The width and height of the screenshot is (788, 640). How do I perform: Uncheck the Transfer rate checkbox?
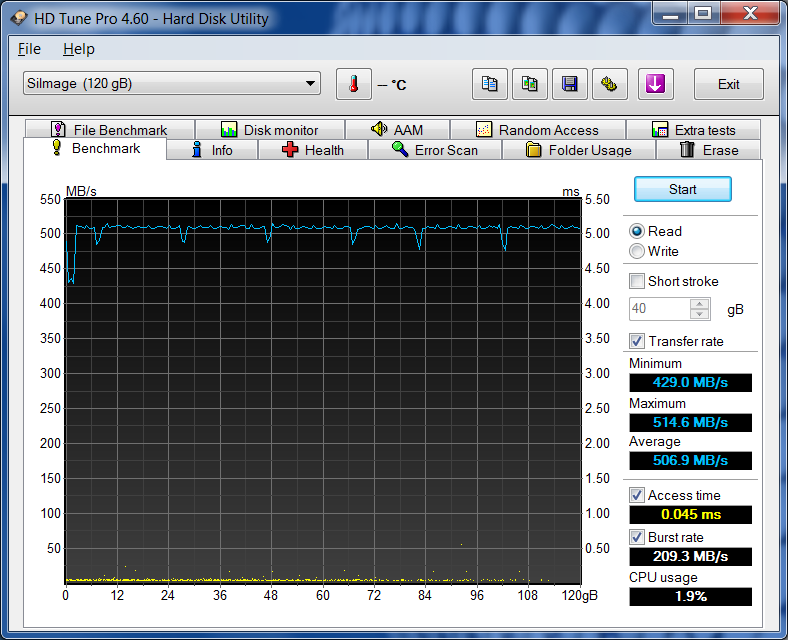637,341
